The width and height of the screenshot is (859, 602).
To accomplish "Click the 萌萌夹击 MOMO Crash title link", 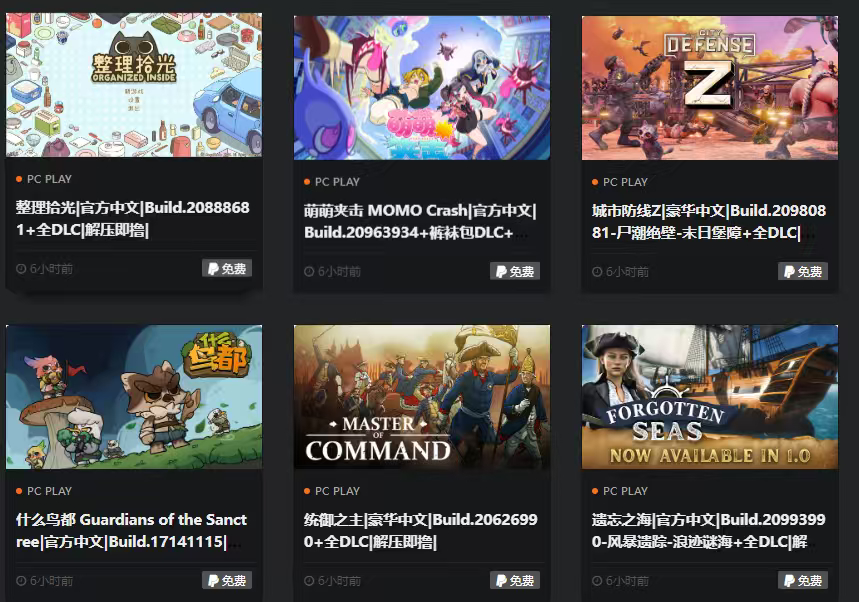I will 420,221.
